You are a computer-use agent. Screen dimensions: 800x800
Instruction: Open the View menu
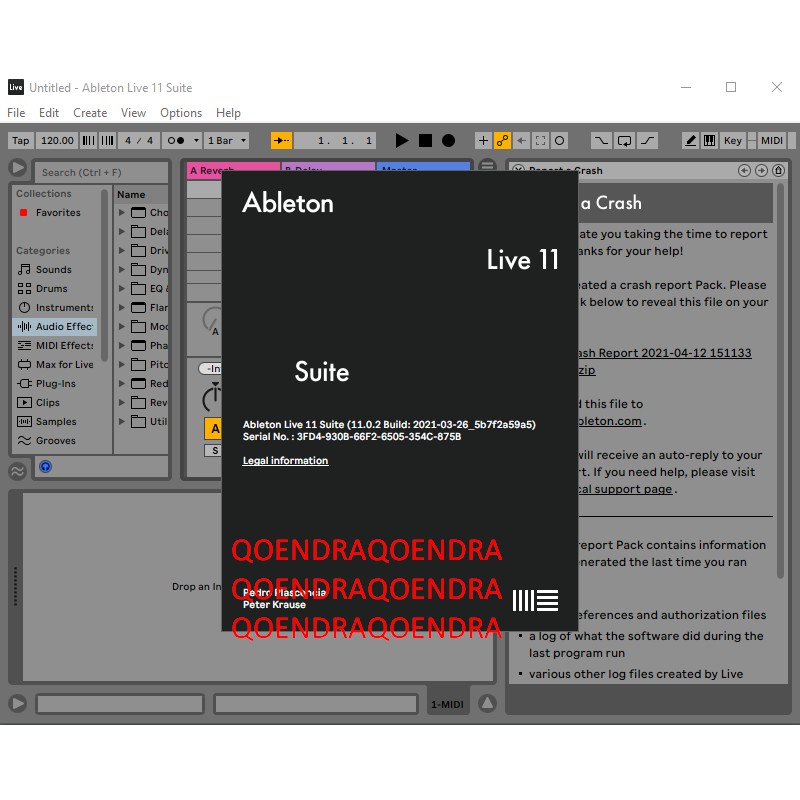click(x=133, y=113)
